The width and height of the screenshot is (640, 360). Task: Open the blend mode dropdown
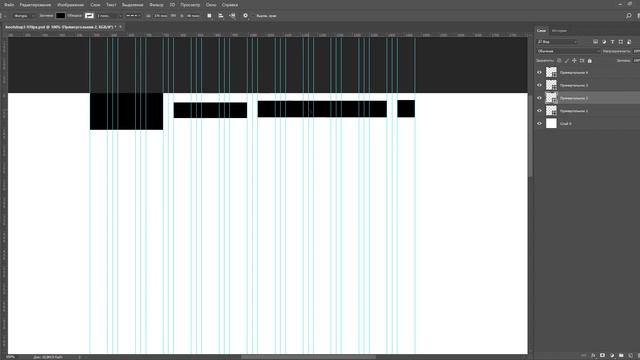pyautogui.click(x=568, y=51)
